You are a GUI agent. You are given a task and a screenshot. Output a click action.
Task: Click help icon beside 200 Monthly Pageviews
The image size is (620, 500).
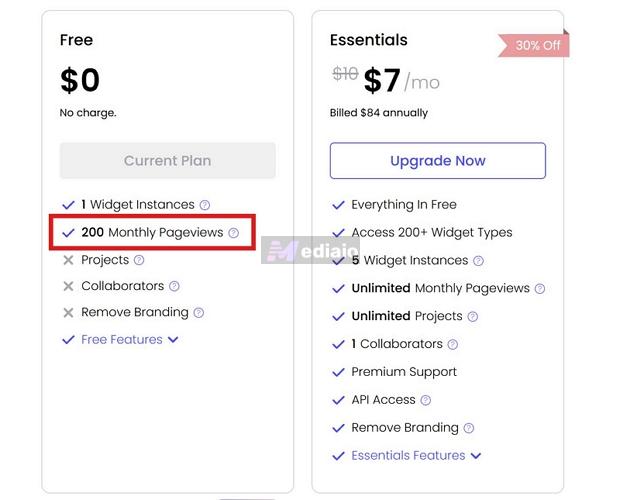tap(234, 233)
